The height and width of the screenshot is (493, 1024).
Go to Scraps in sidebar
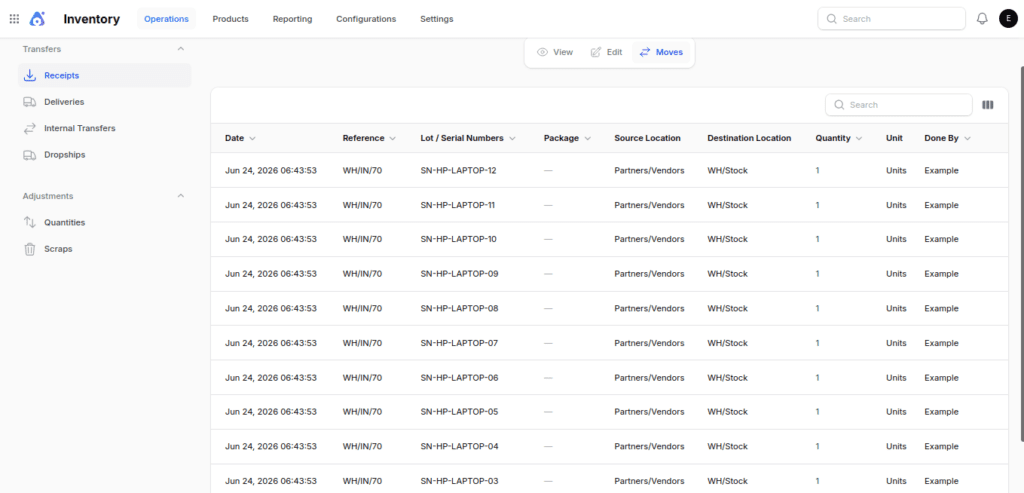tap(104, 249)
